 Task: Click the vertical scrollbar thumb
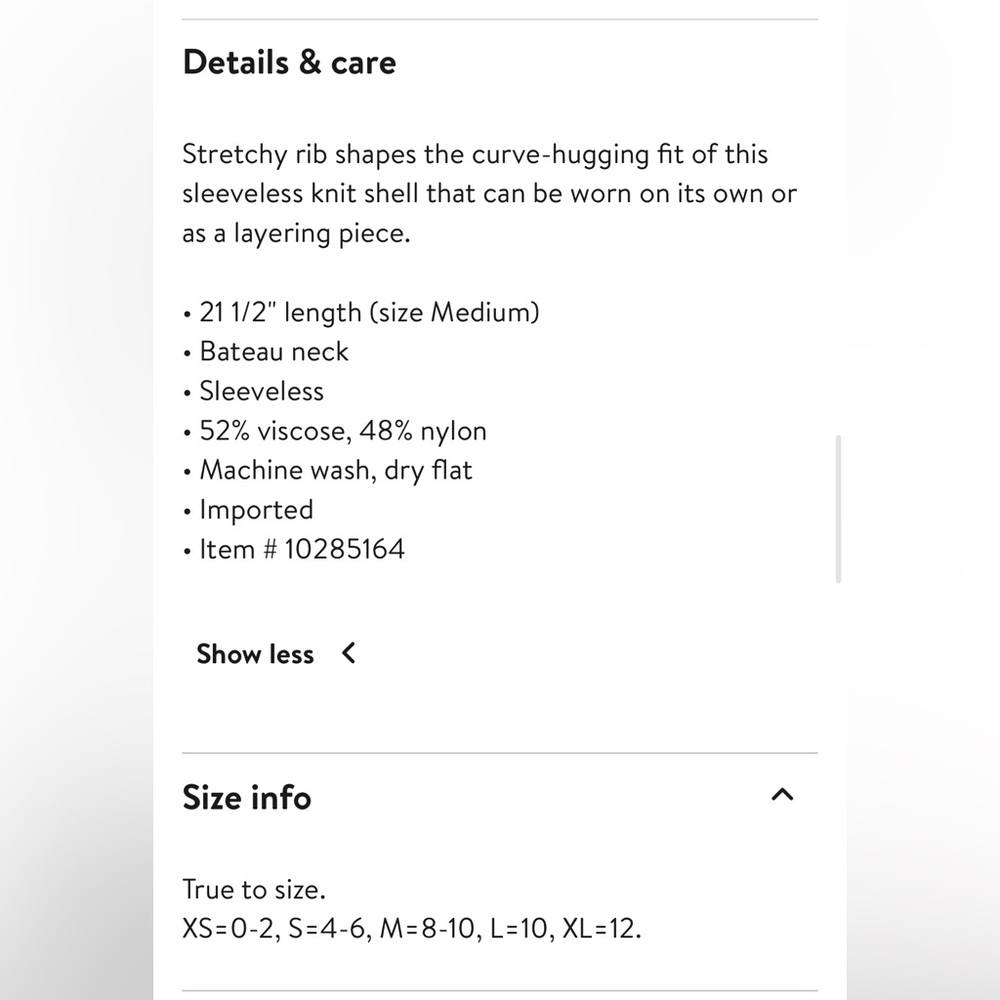coord(838,508)
